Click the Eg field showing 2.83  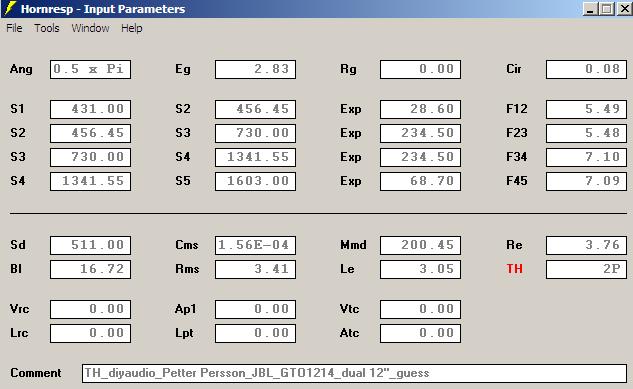click(255, 69)
